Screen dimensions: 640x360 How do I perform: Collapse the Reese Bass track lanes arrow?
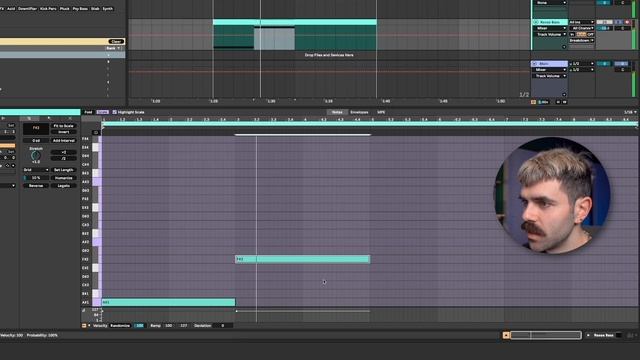(x=564, y=47)
